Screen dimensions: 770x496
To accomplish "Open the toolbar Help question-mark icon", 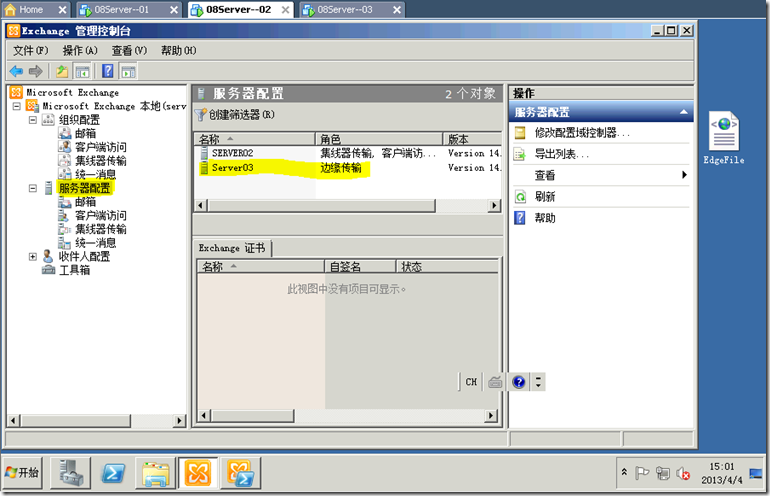I will click(108, 72).
